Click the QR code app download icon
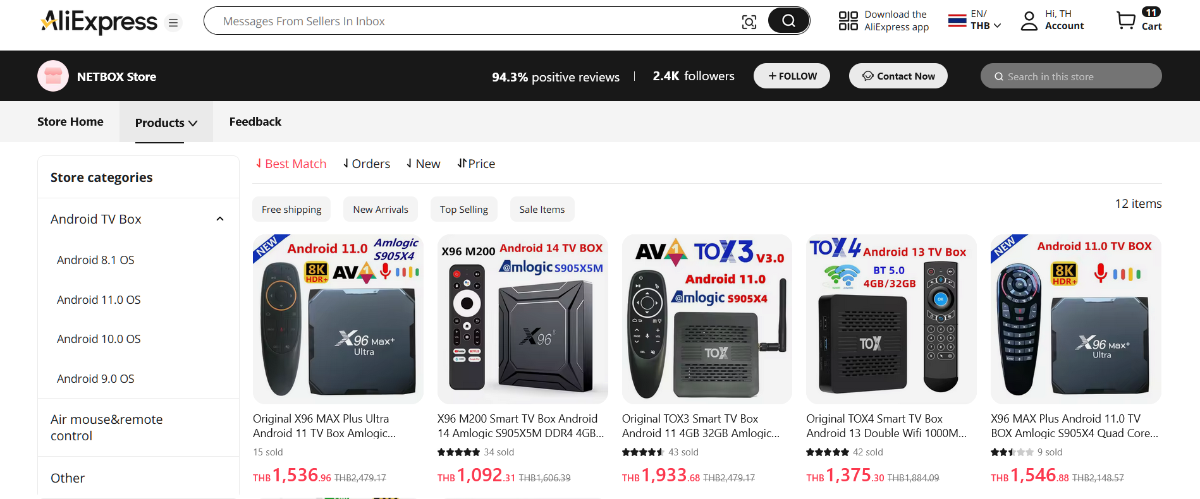 click(x=848, y=21)
